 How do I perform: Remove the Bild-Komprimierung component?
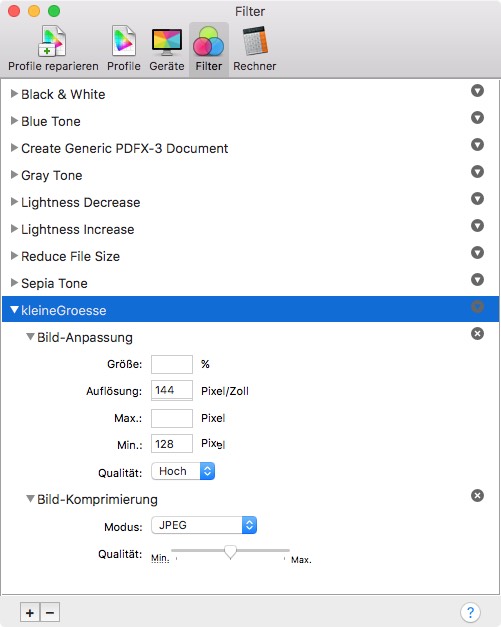pos(477,495)
